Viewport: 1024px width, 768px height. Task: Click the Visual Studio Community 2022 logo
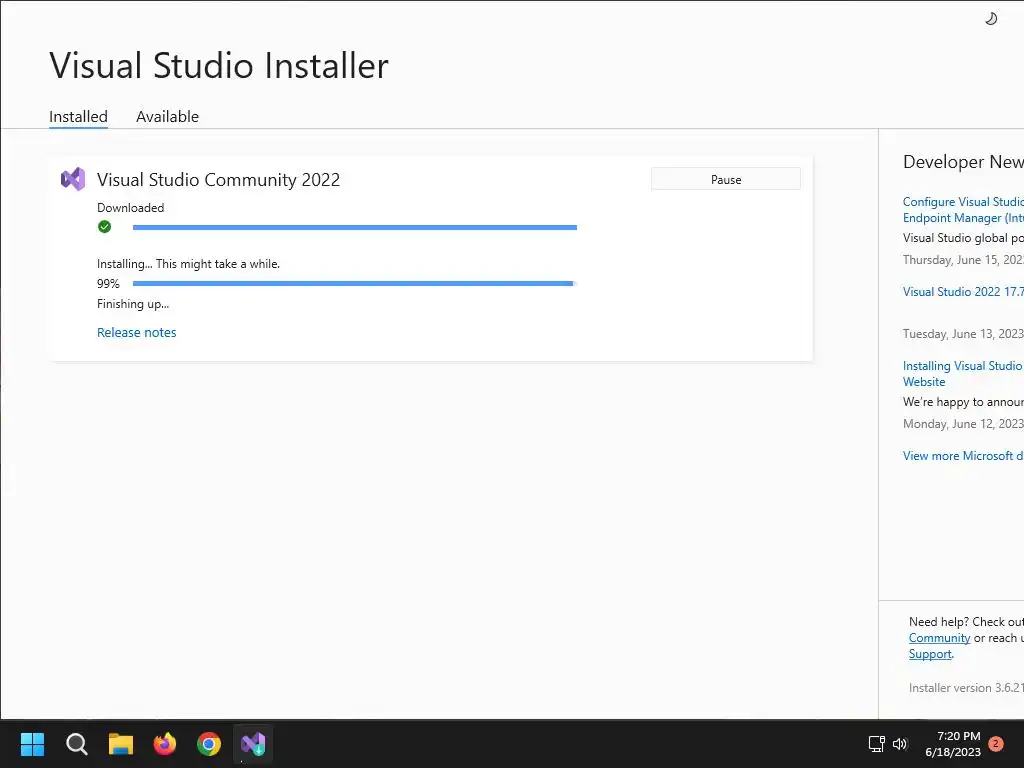click(x=73, y=179)
